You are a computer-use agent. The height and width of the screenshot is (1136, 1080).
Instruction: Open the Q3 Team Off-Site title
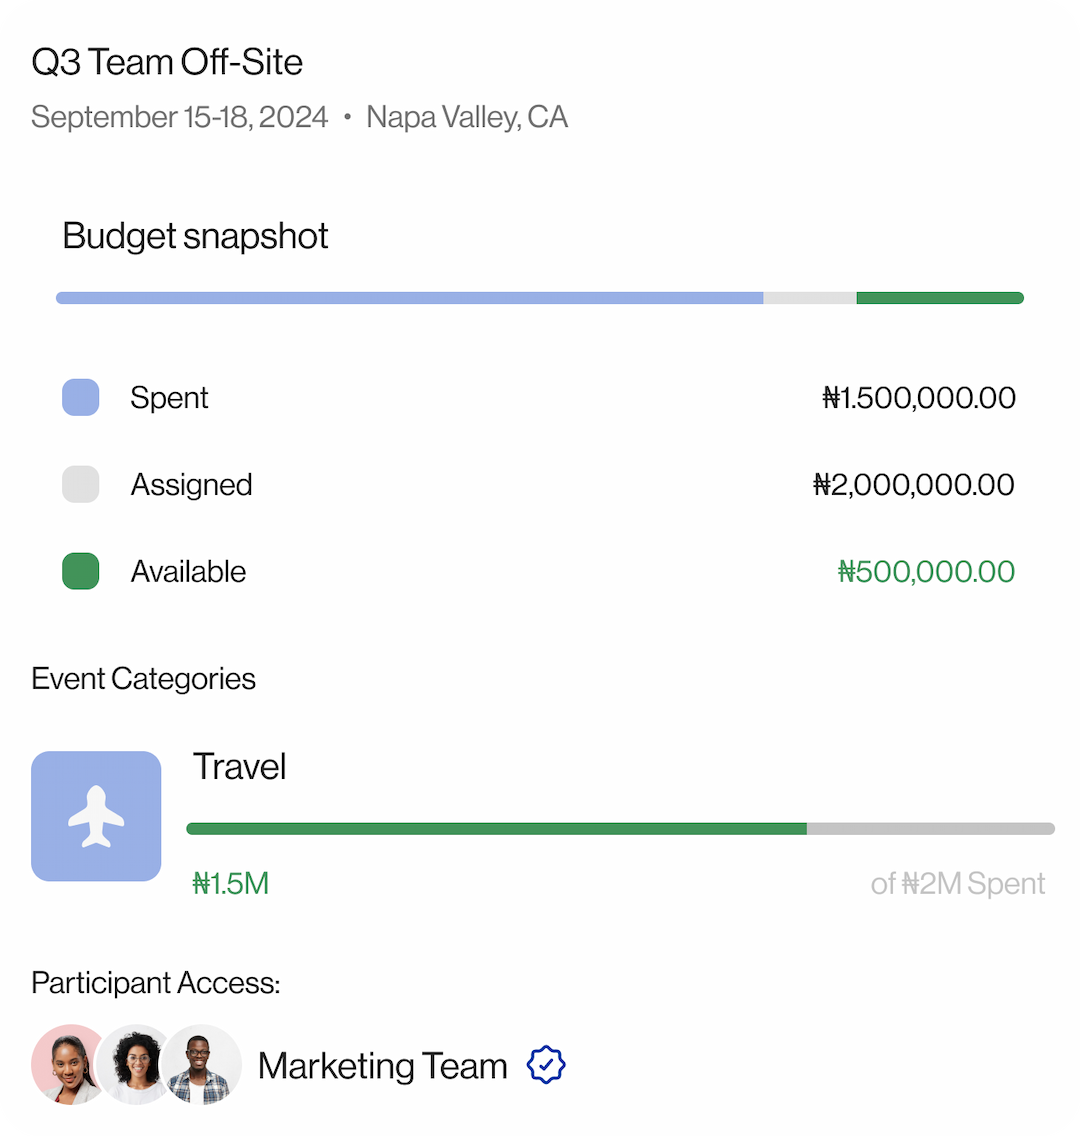(167, 62)
